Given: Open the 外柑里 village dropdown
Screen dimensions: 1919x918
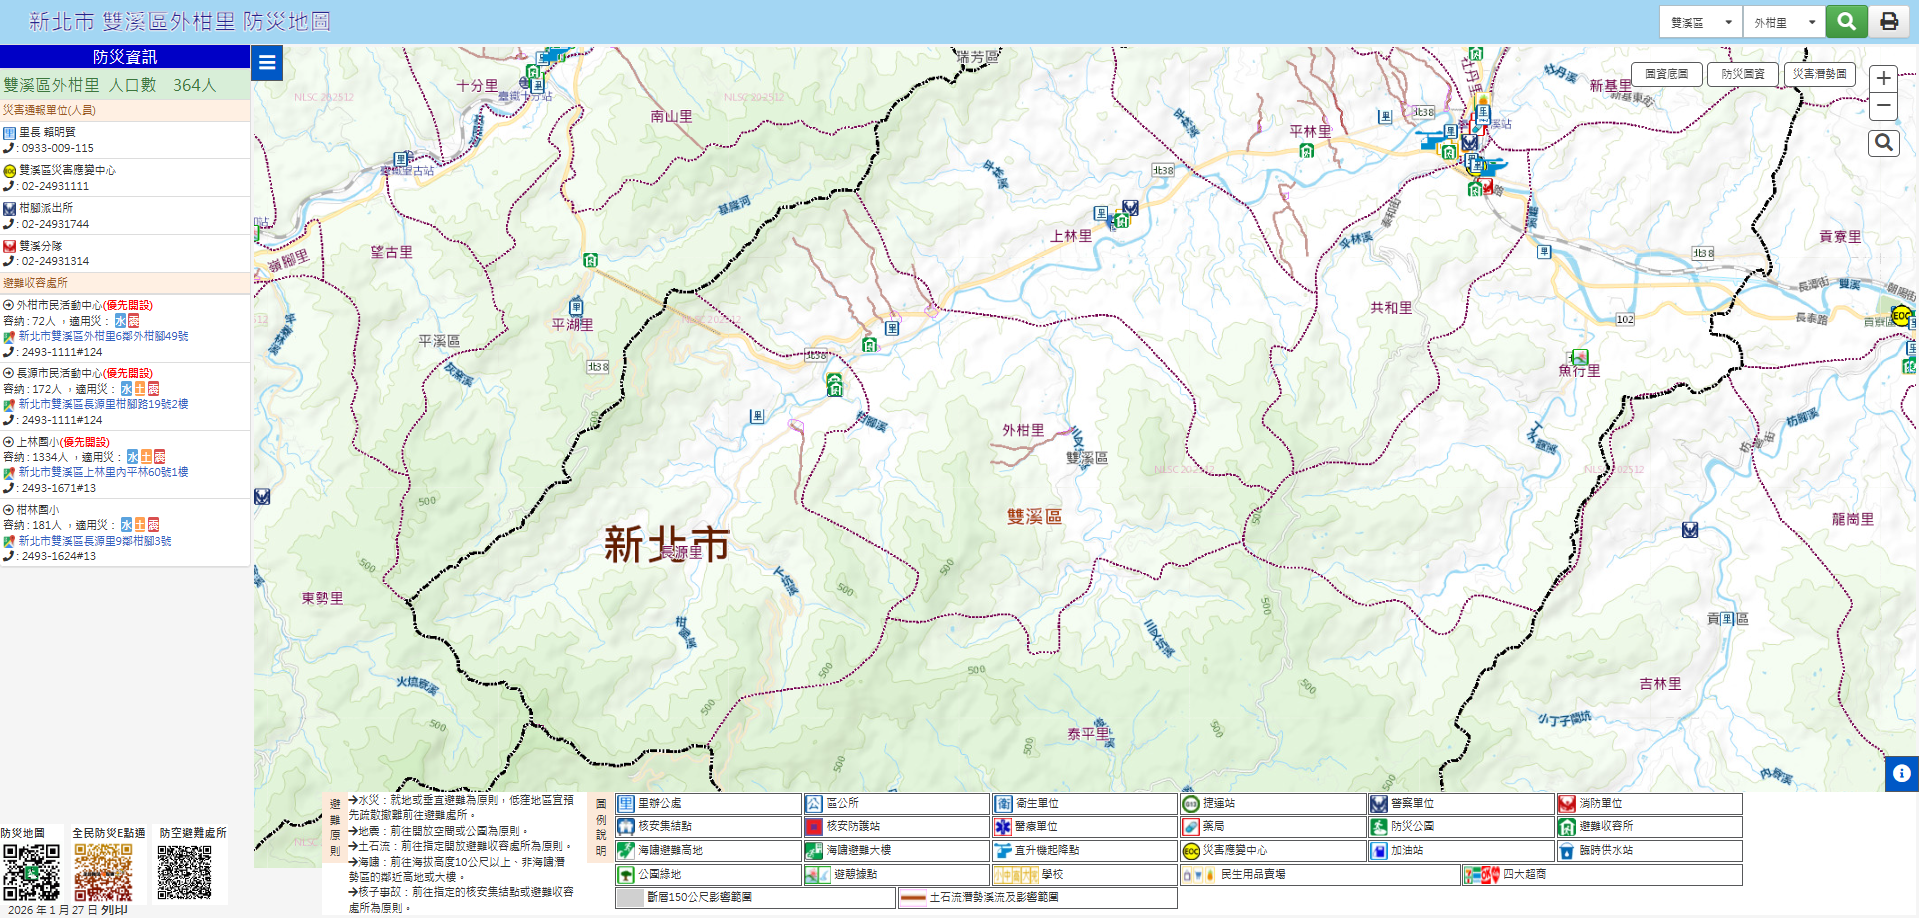Looking at the screenshot, I should [x=1784, y=22].
